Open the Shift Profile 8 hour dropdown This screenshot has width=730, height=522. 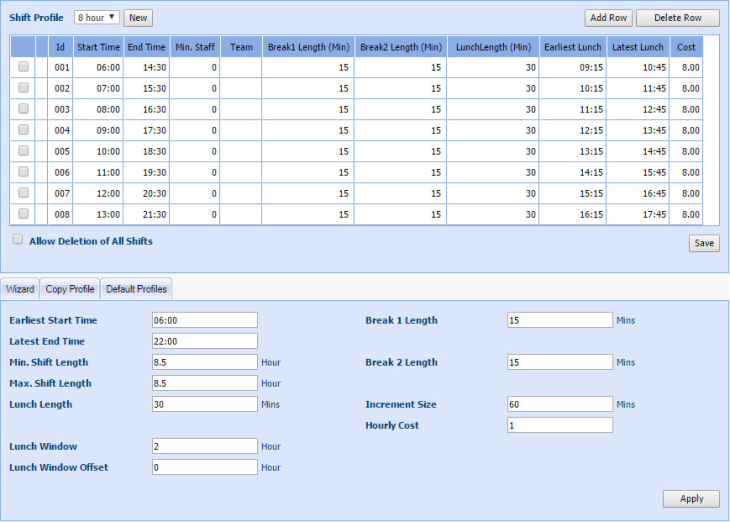click(97, 18)
